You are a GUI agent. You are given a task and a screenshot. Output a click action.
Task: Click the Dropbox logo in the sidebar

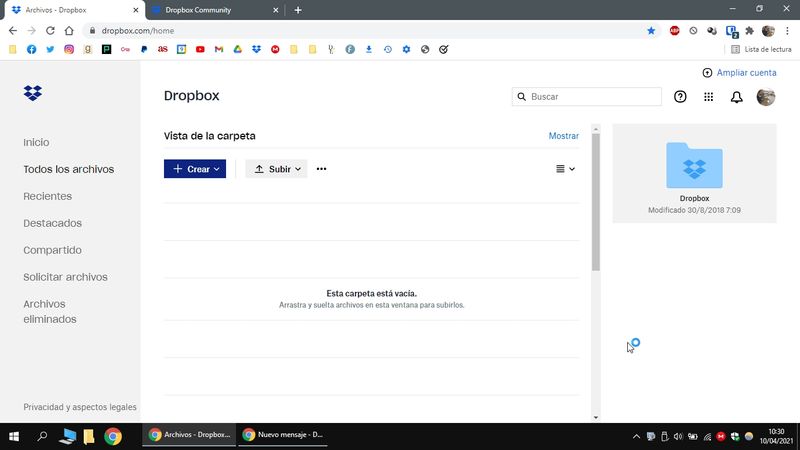point(33,93)
